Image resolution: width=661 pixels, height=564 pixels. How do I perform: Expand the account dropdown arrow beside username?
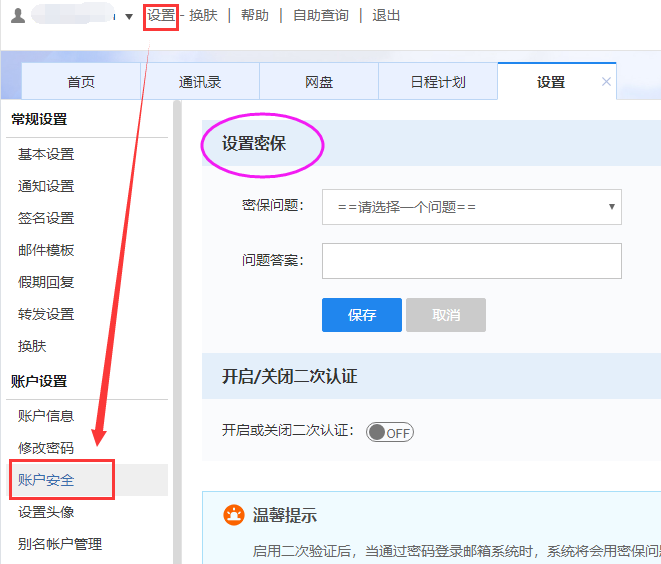[x=129, y=17]
